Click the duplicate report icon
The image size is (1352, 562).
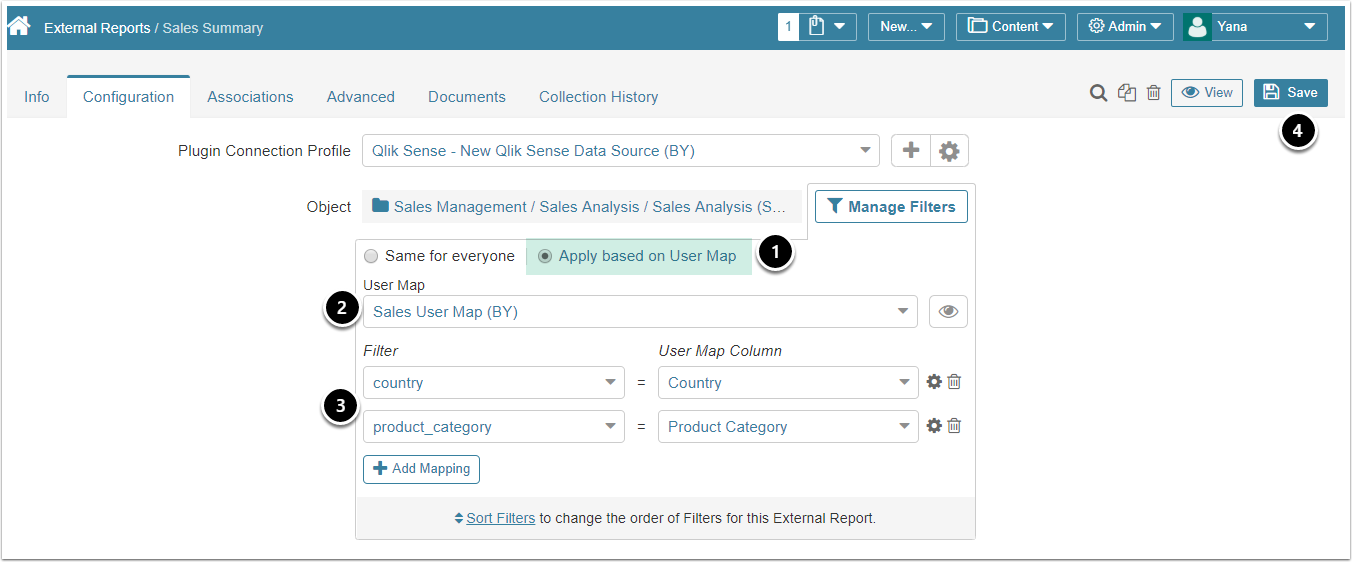1127,93
